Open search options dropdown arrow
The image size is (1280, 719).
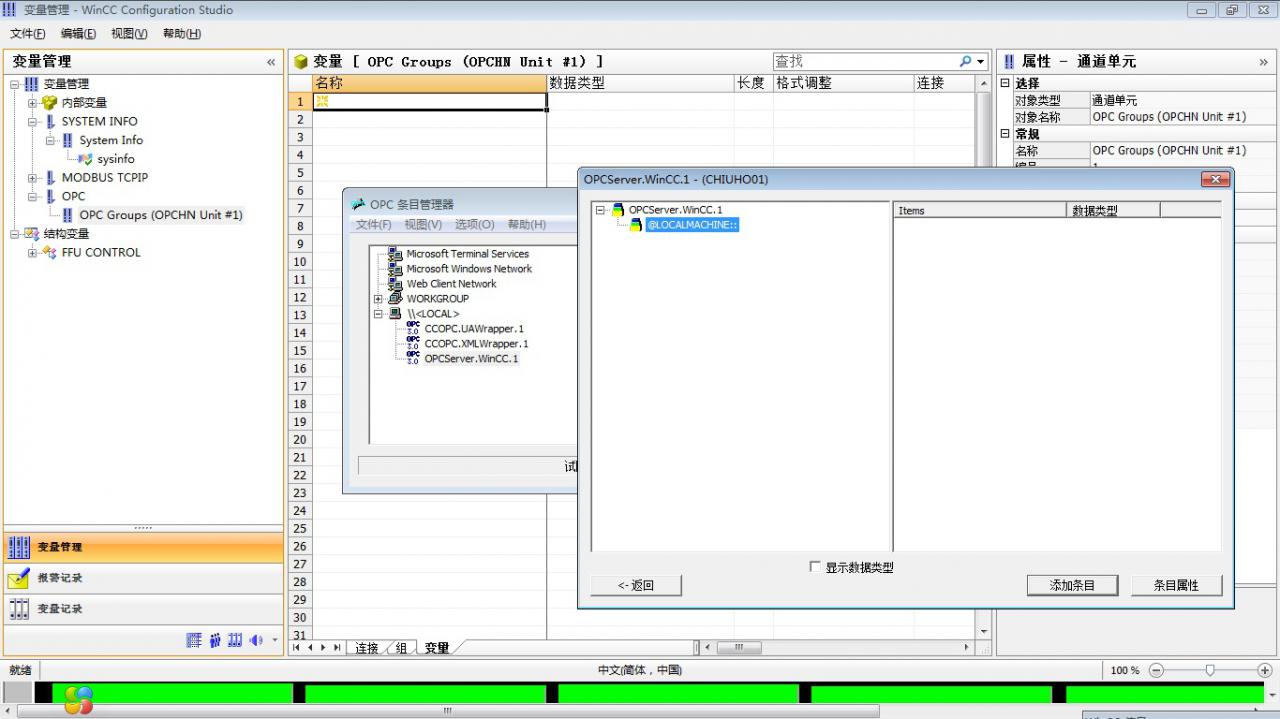click(981, 62)
